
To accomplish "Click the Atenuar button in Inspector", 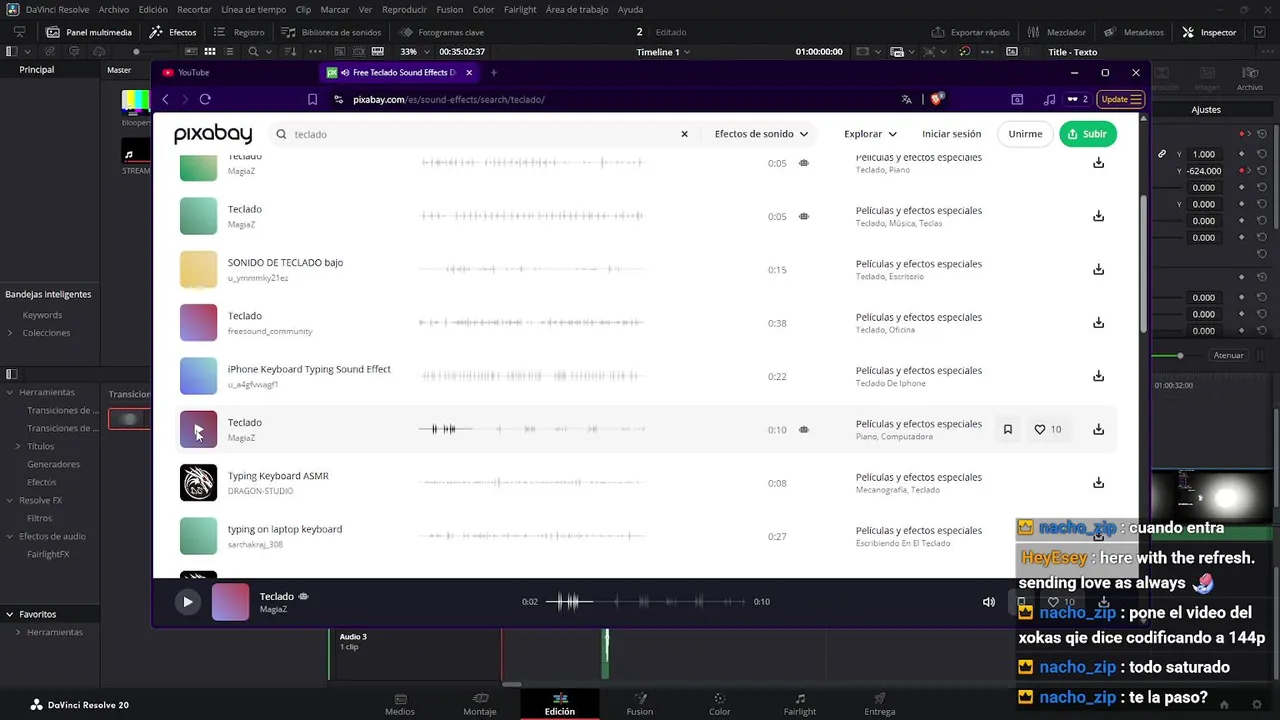I will (1228, 355).
